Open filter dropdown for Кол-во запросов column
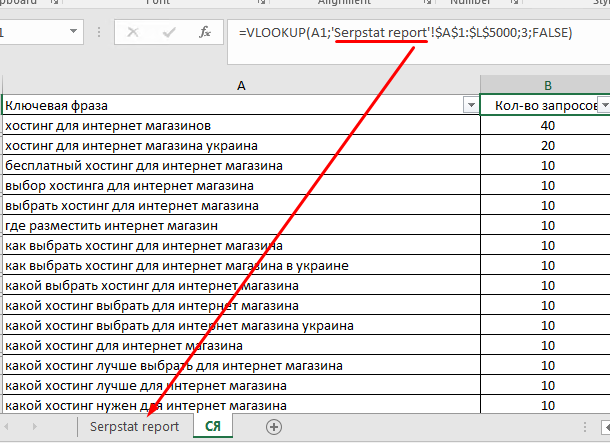 pyautogui.click(x=605, y=105)
